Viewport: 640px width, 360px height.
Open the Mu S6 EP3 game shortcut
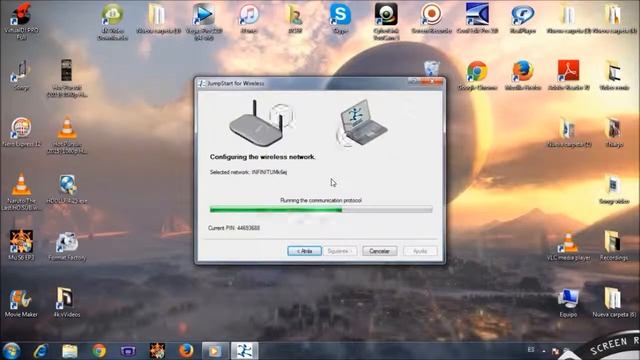click(x=21, y=245)
